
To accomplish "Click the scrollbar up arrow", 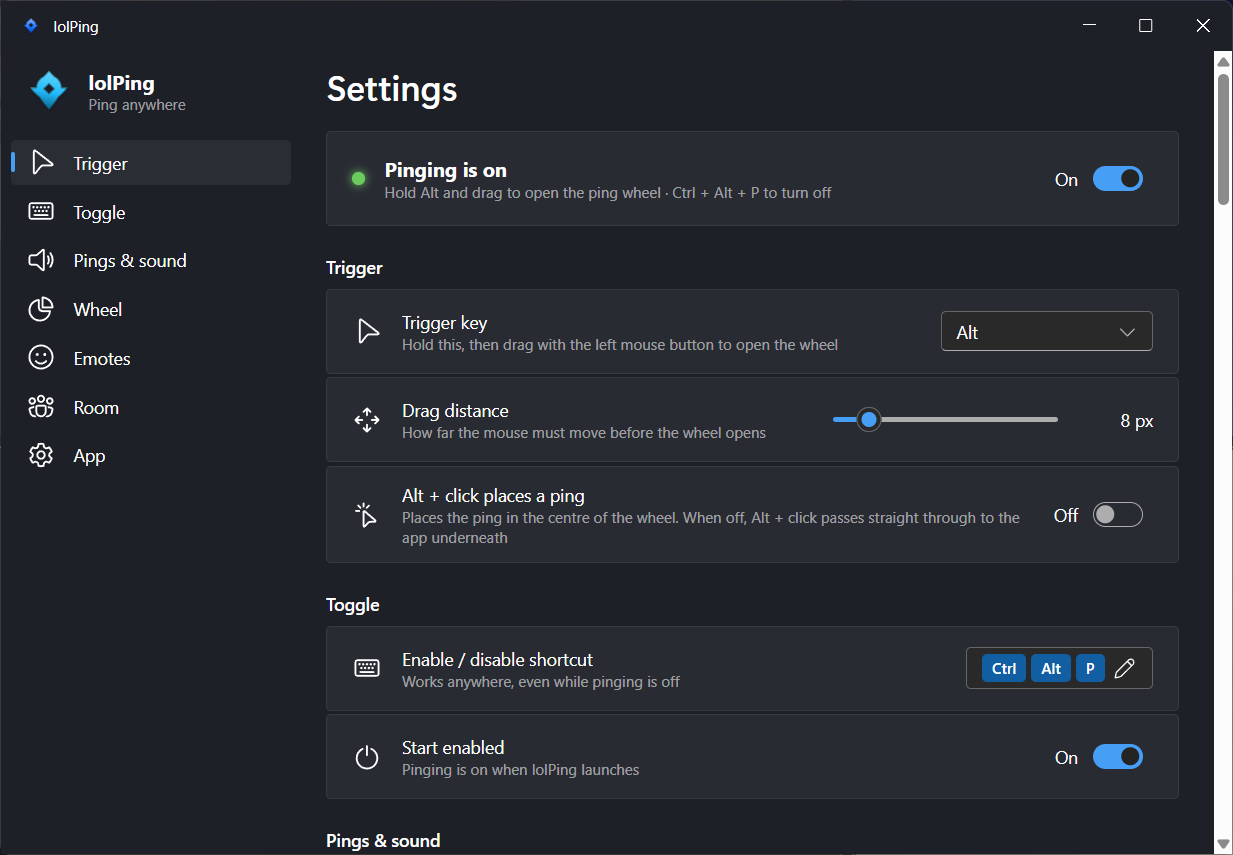I will pos(1223,61).
